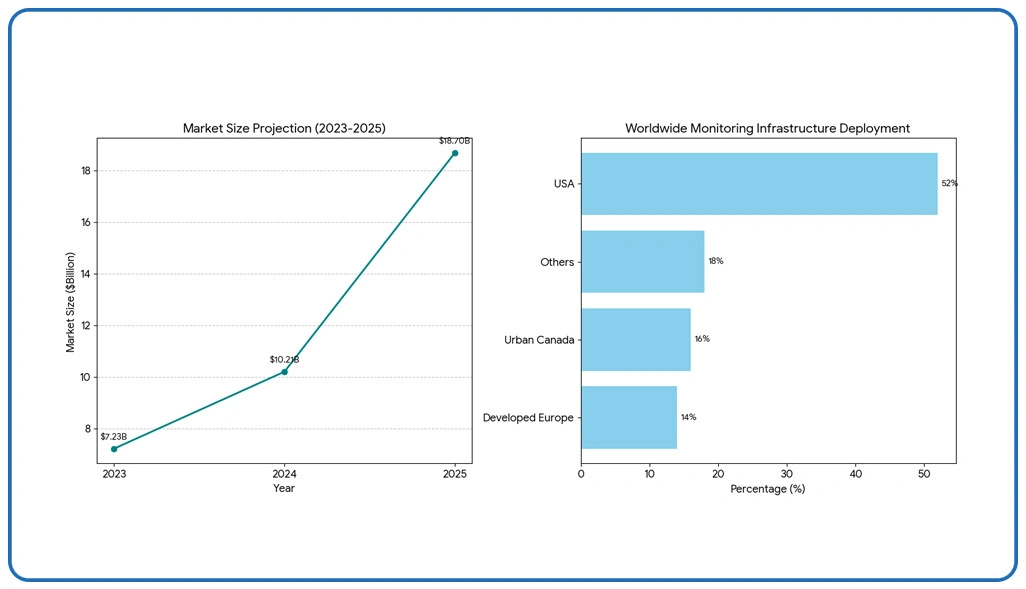1026x589 pixels.
Task: Select the Developed Europe category label
Action: pyautogui.click(x=528, y=418)
